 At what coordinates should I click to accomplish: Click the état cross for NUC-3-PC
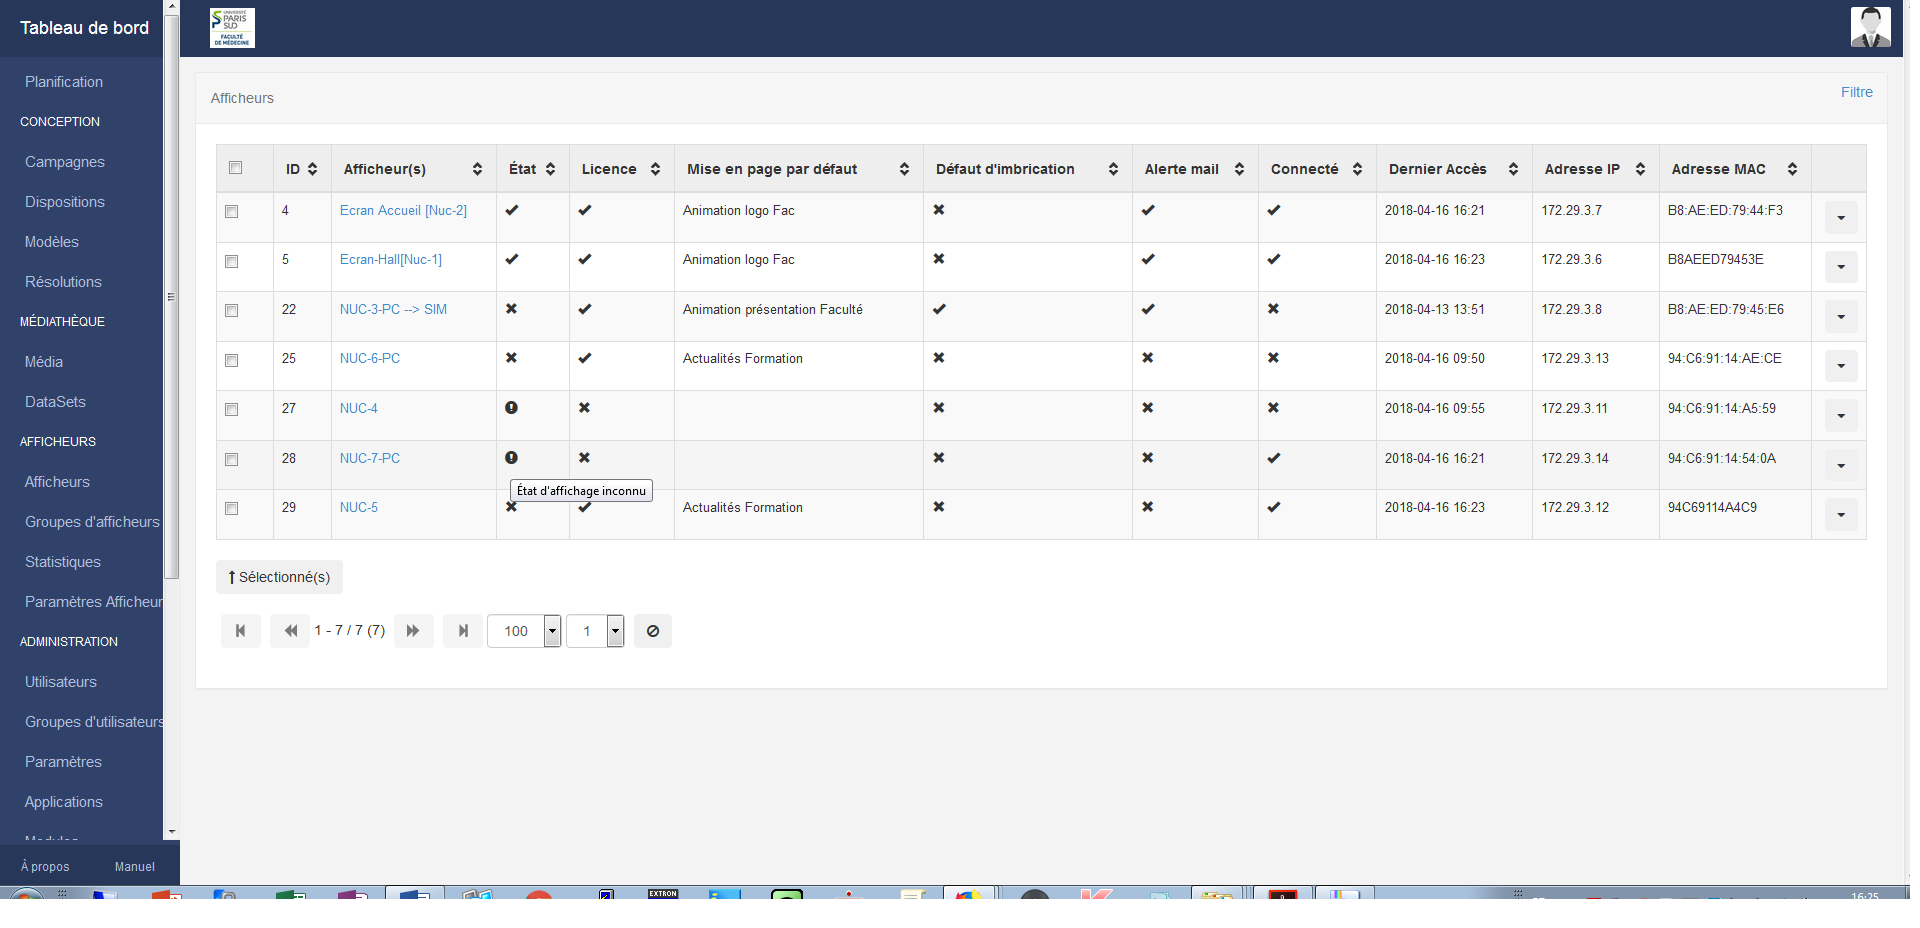point(511,309)
